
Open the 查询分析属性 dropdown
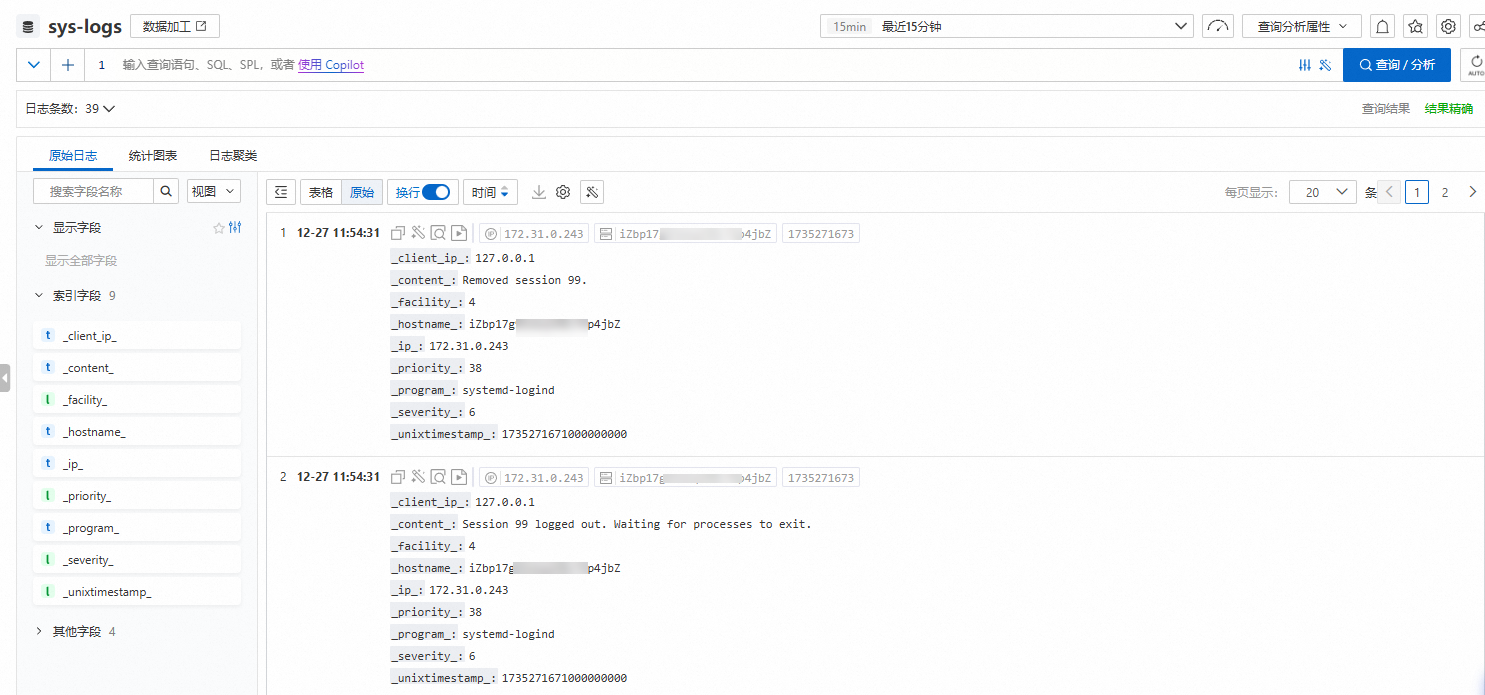click(x=1302, y=26)
